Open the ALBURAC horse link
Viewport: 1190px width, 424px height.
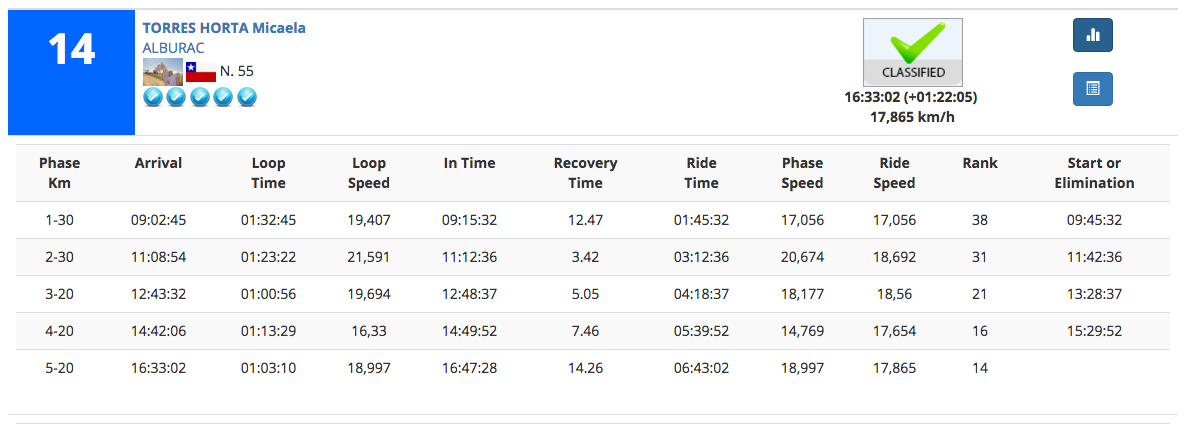click(173, 47)
